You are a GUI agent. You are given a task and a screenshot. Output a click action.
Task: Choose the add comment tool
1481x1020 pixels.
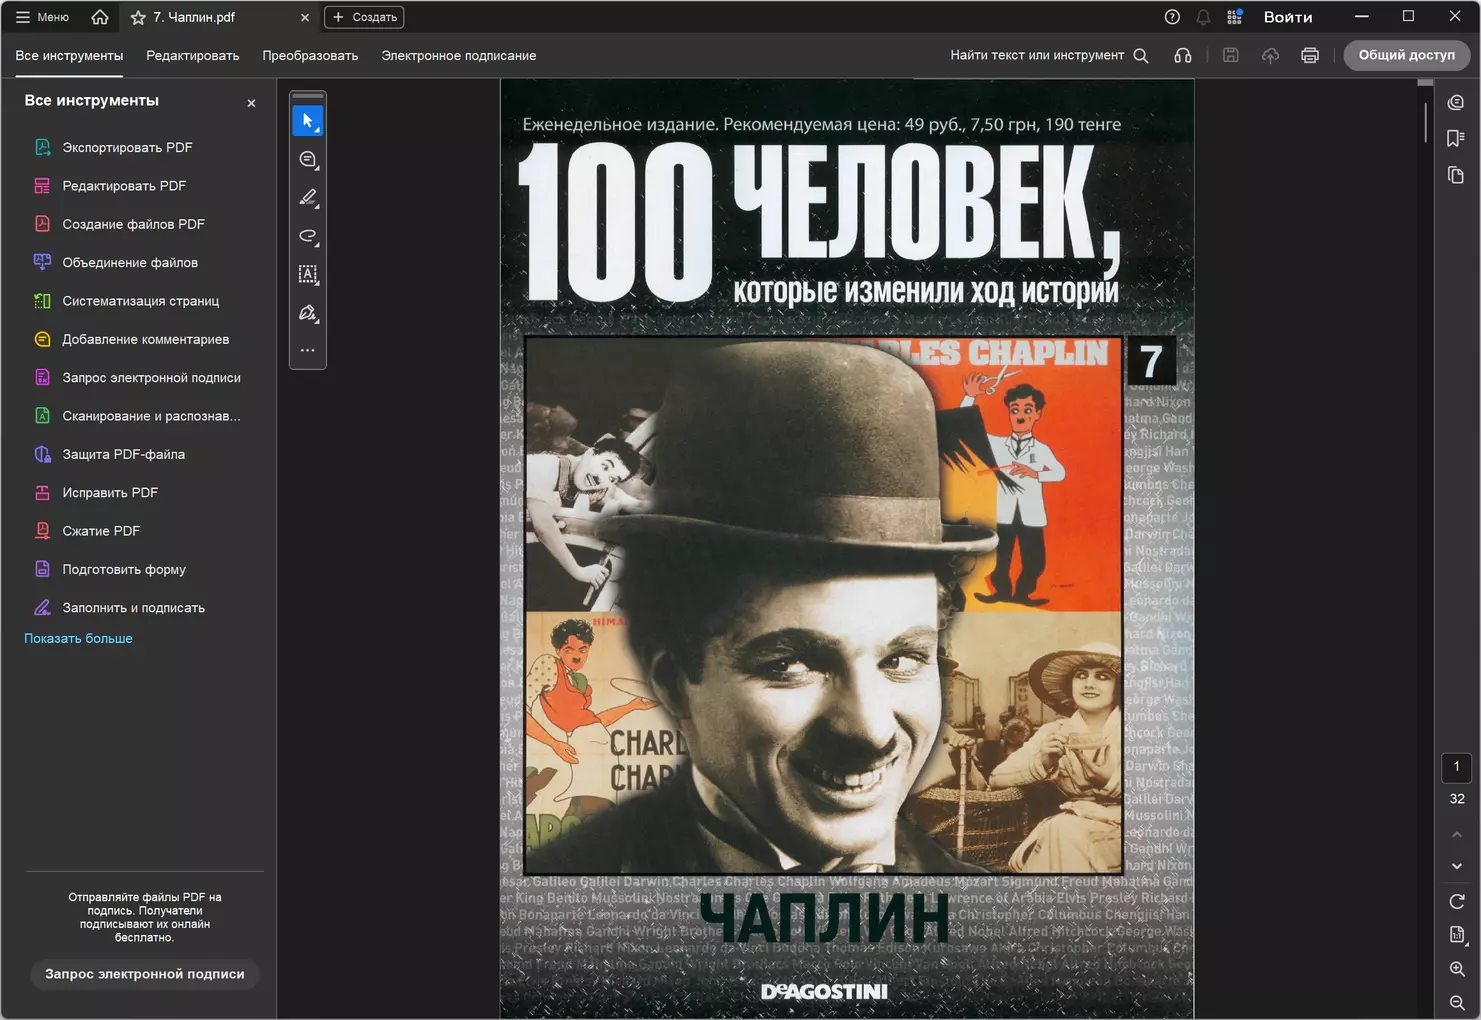[x=308, y=160]
